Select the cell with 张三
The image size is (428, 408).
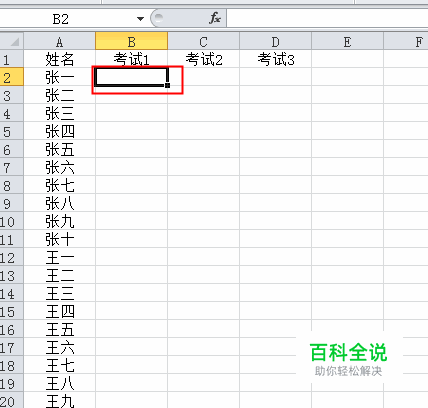click(59, 113)
